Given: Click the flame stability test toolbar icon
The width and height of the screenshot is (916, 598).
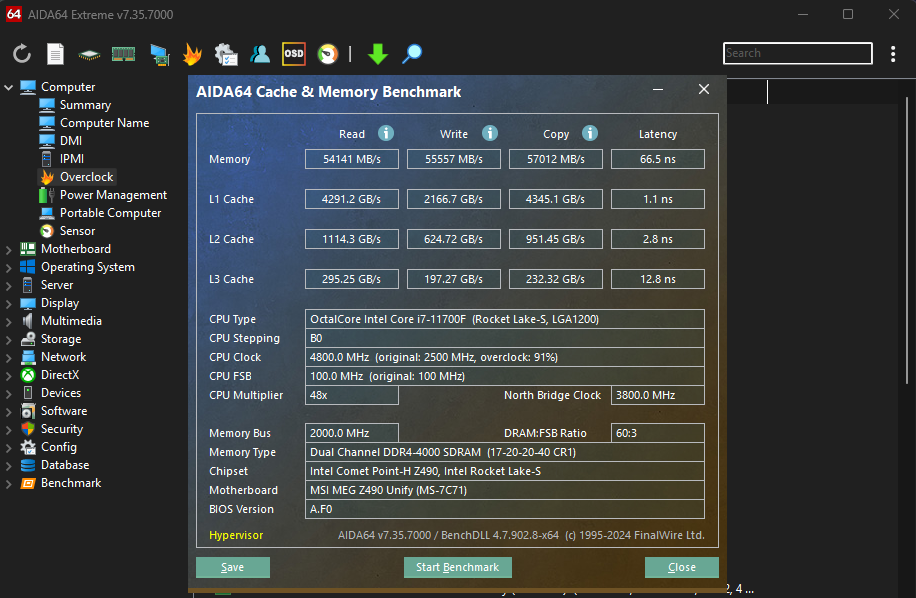Looking at the screenshot, I should 192,54.
